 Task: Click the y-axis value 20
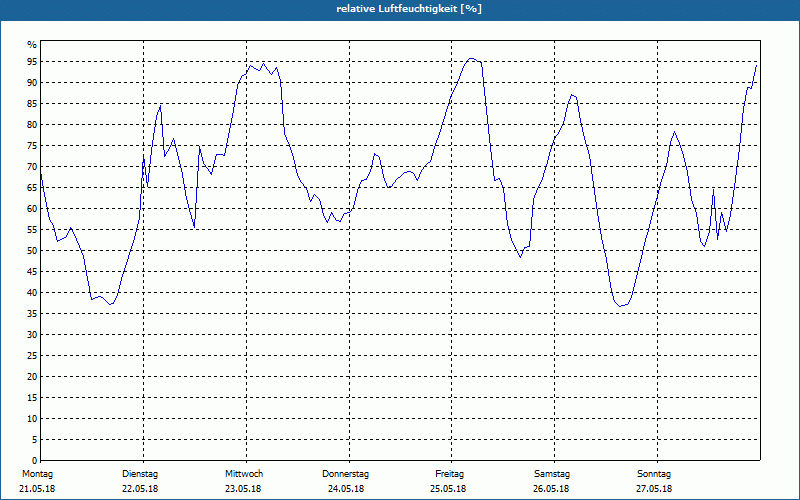tap(32, 377)
